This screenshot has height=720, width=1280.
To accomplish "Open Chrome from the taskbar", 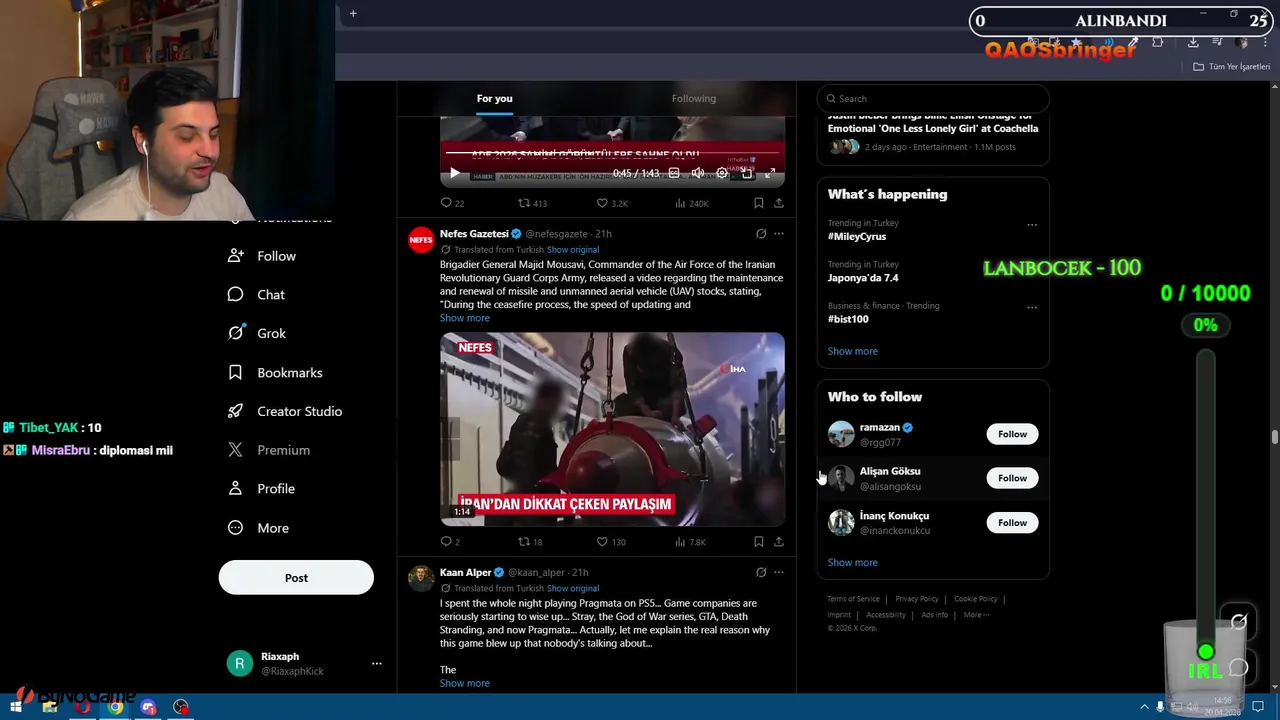I will (115, 707).
